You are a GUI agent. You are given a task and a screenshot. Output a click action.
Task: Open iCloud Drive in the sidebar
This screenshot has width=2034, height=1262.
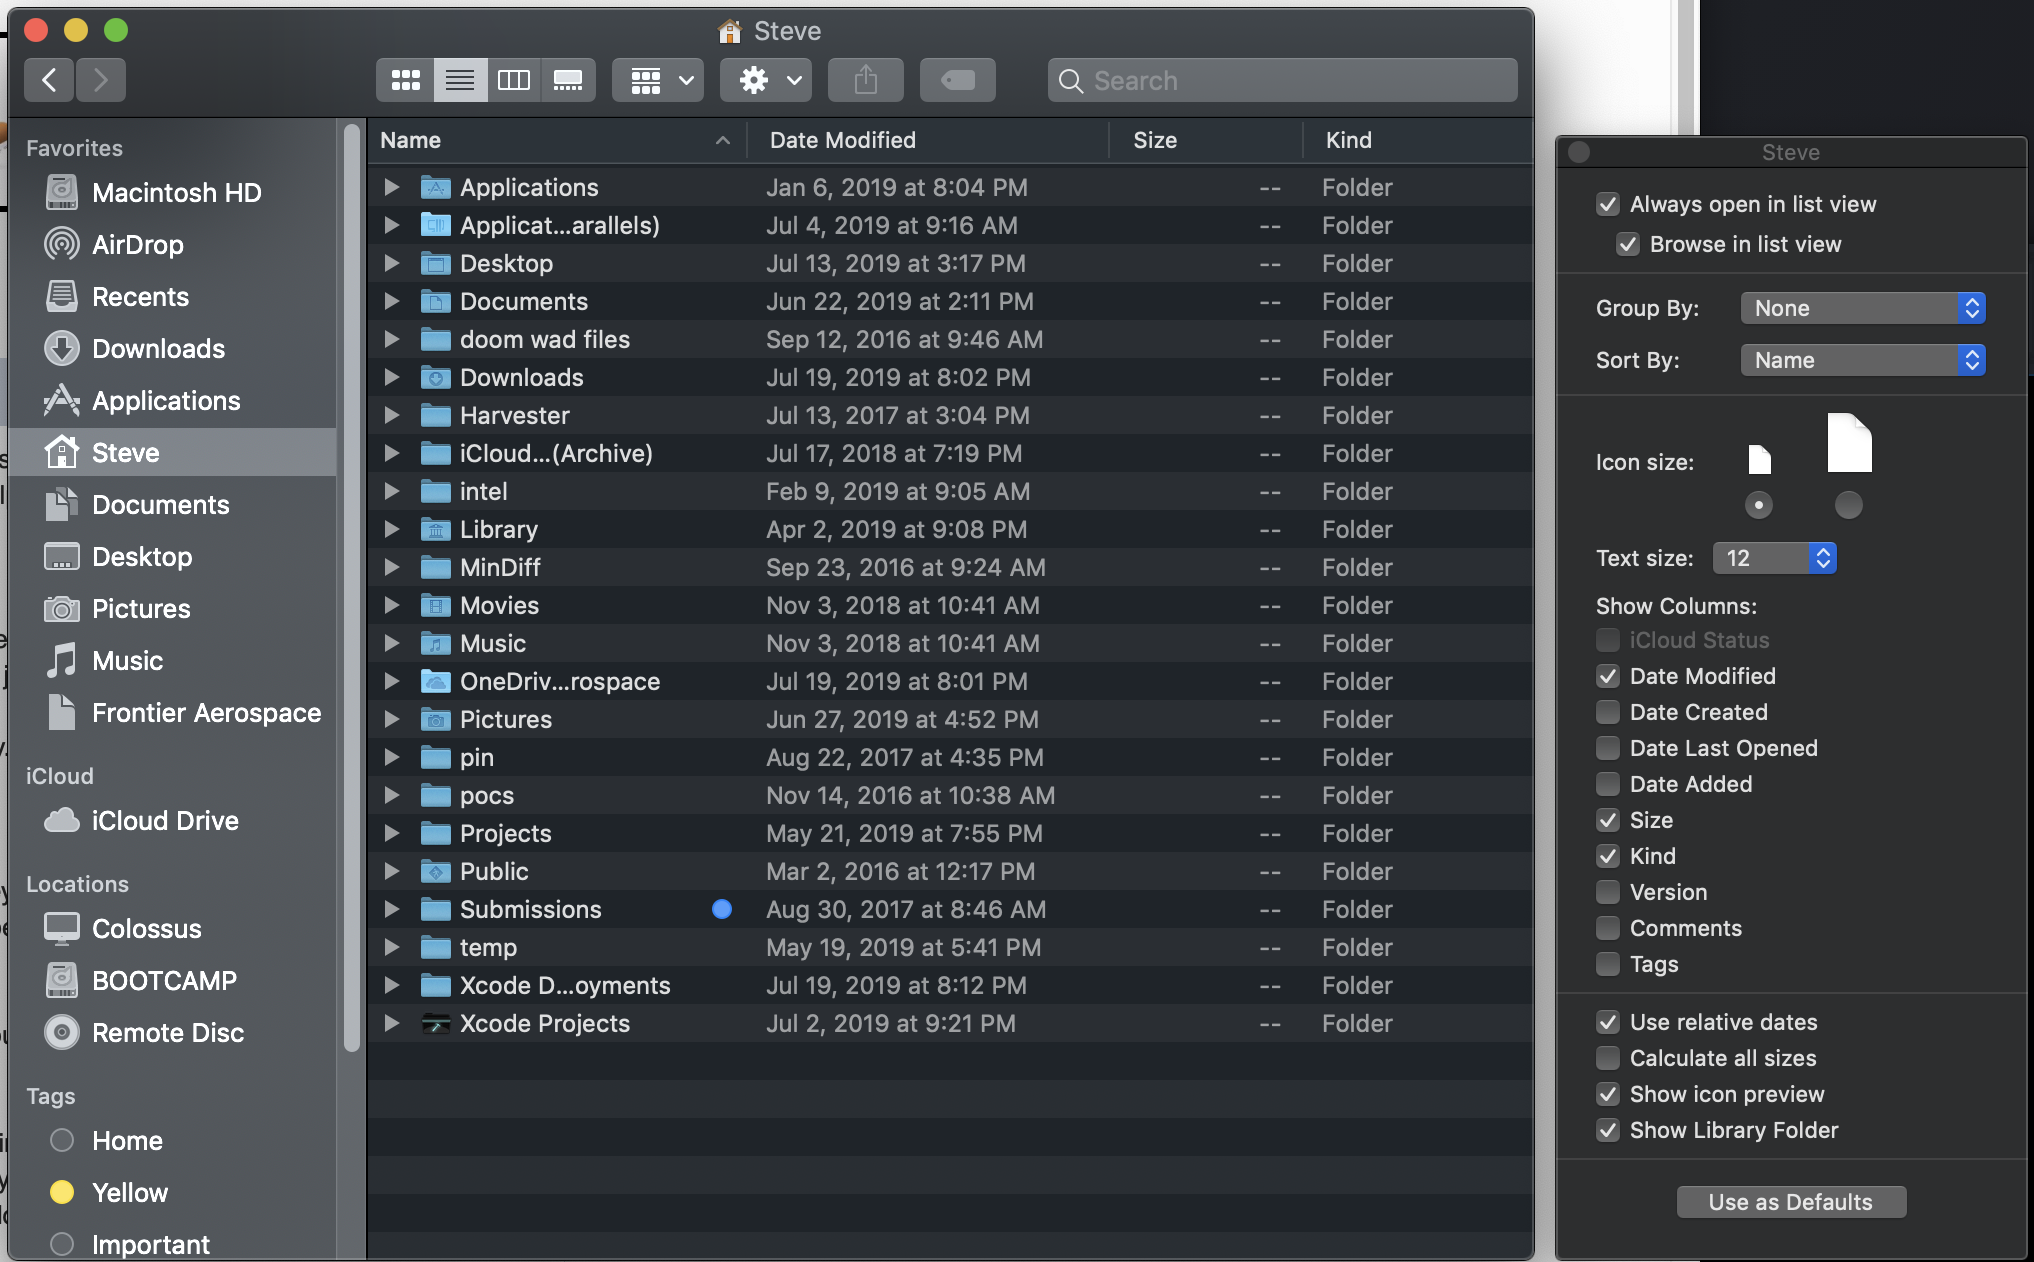tap(165, 821)
